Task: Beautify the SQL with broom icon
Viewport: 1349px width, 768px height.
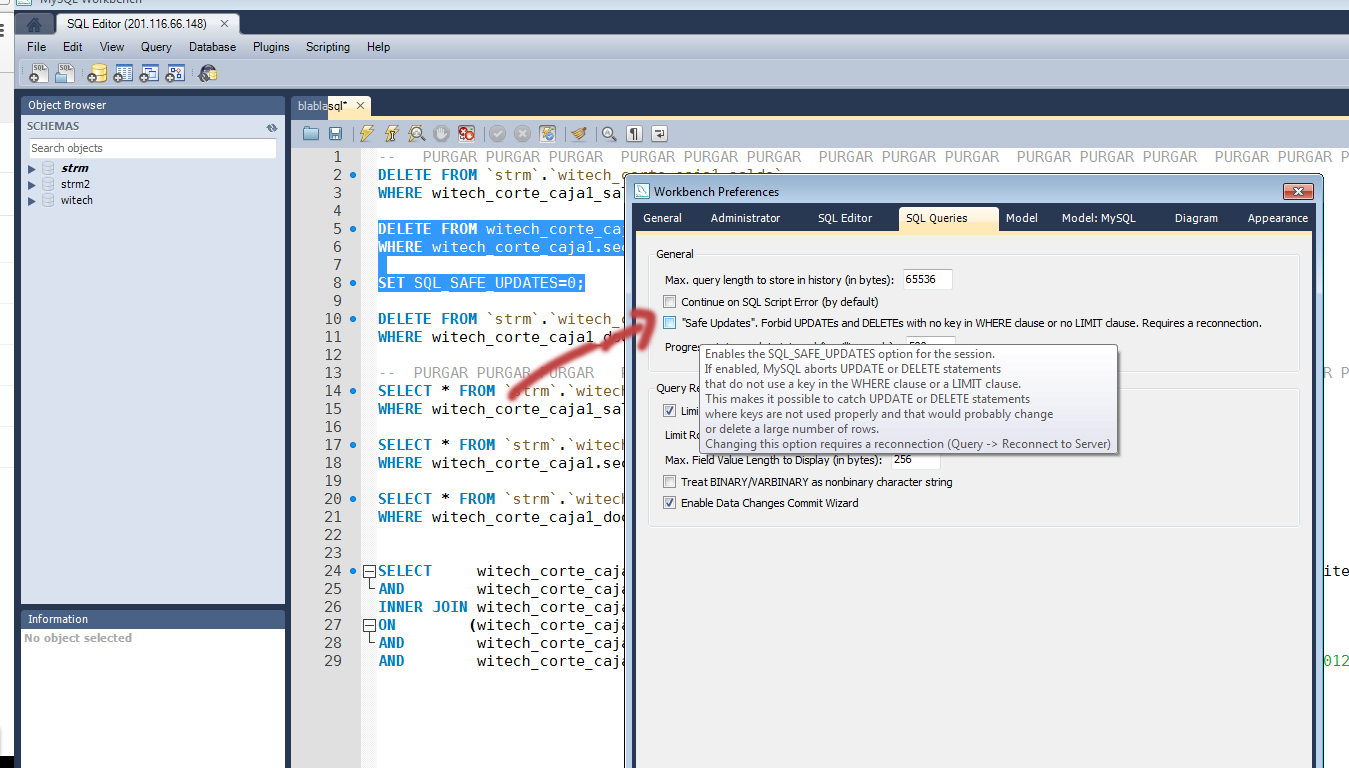Action: 578,133
